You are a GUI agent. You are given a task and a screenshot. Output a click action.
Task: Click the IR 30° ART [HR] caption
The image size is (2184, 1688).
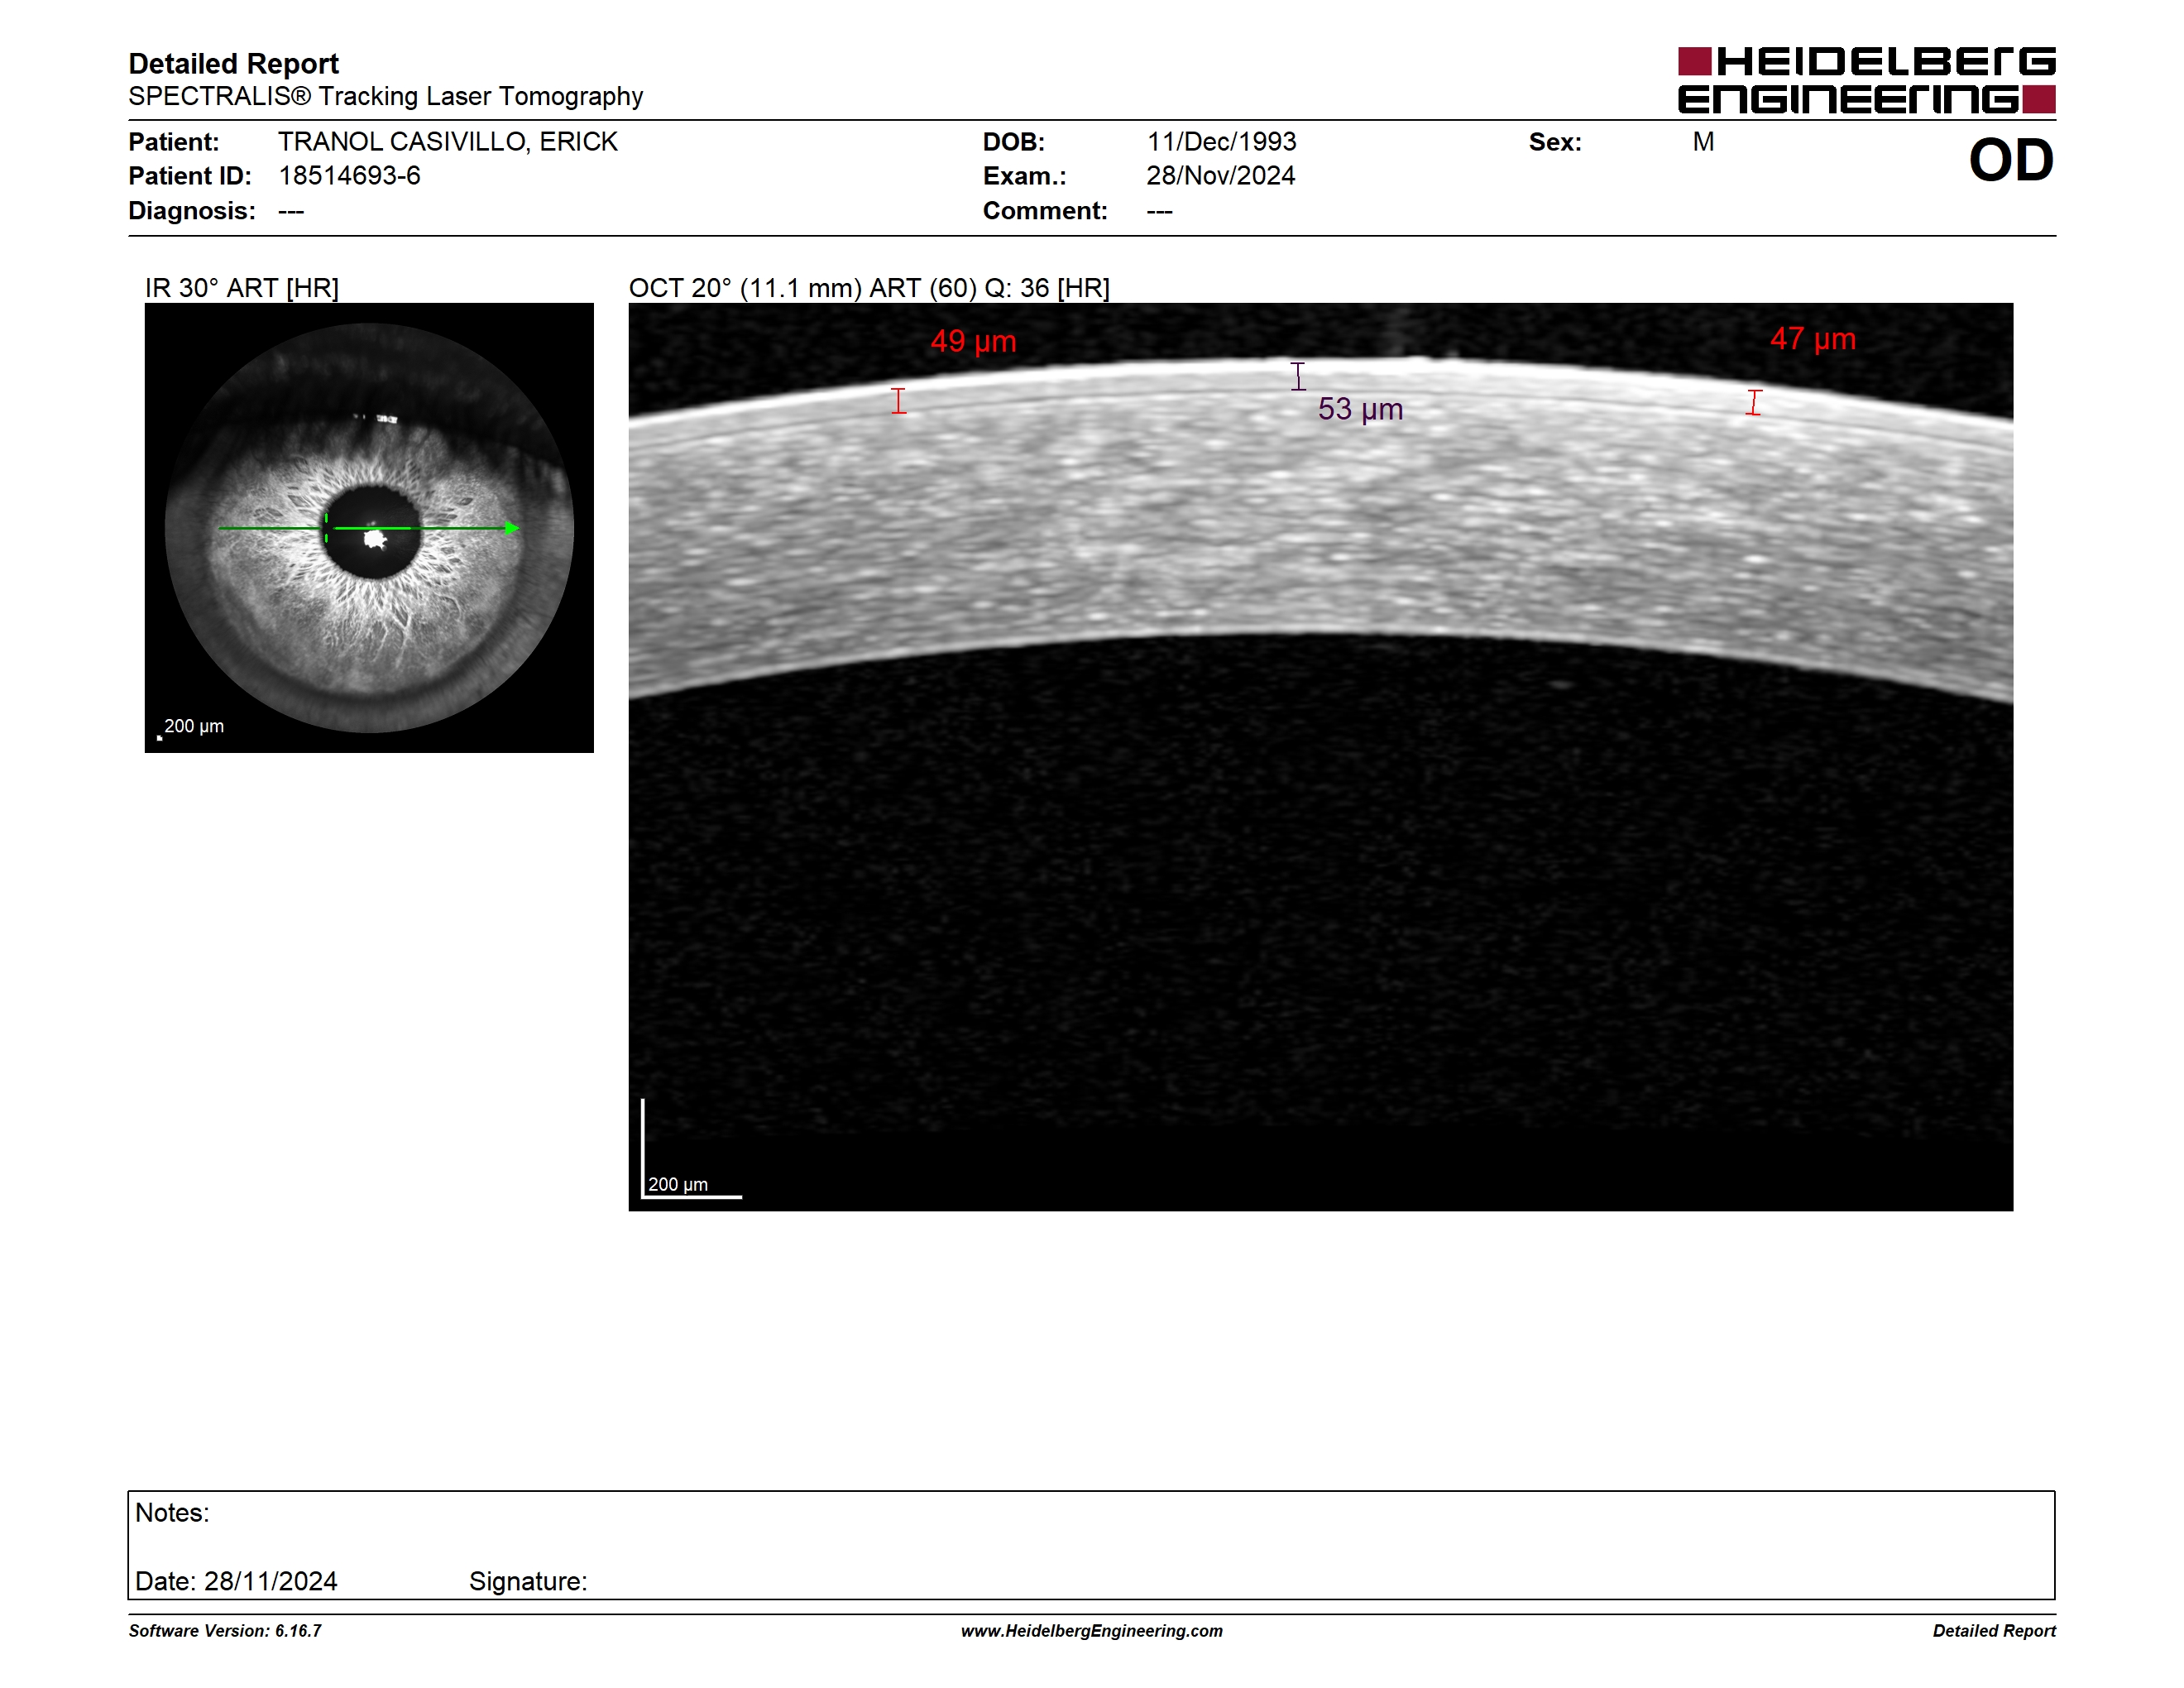tap(242, 288)
